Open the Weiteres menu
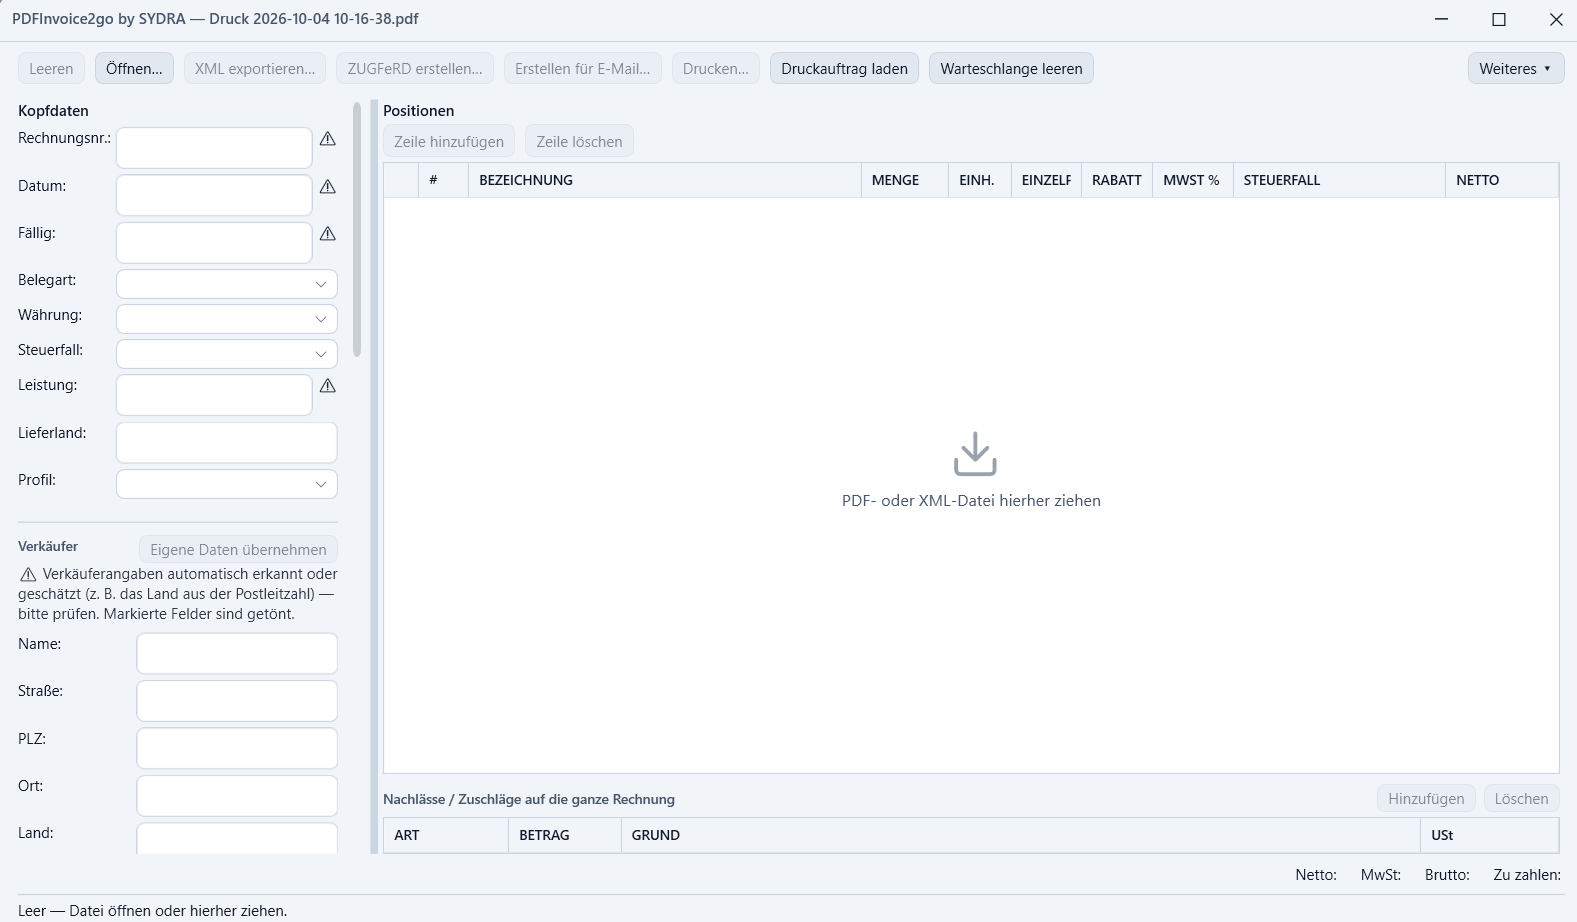 pyautogui.click(x=1516, y=69)
